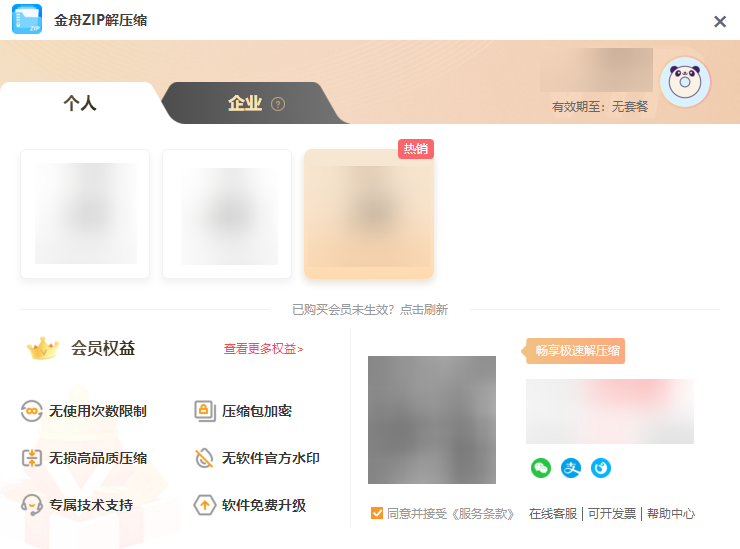Click the 无软件官方水印 text
Screen dimensions: 740x549
coord(271,458)
